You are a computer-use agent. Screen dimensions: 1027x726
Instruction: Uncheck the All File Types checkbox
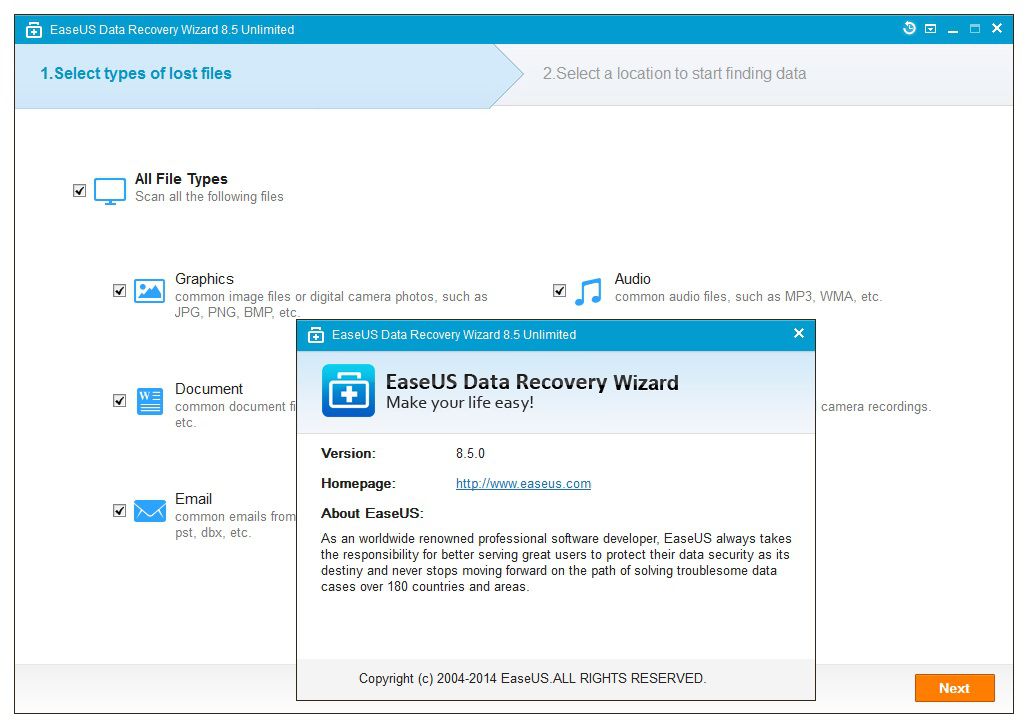click(79, 191)
